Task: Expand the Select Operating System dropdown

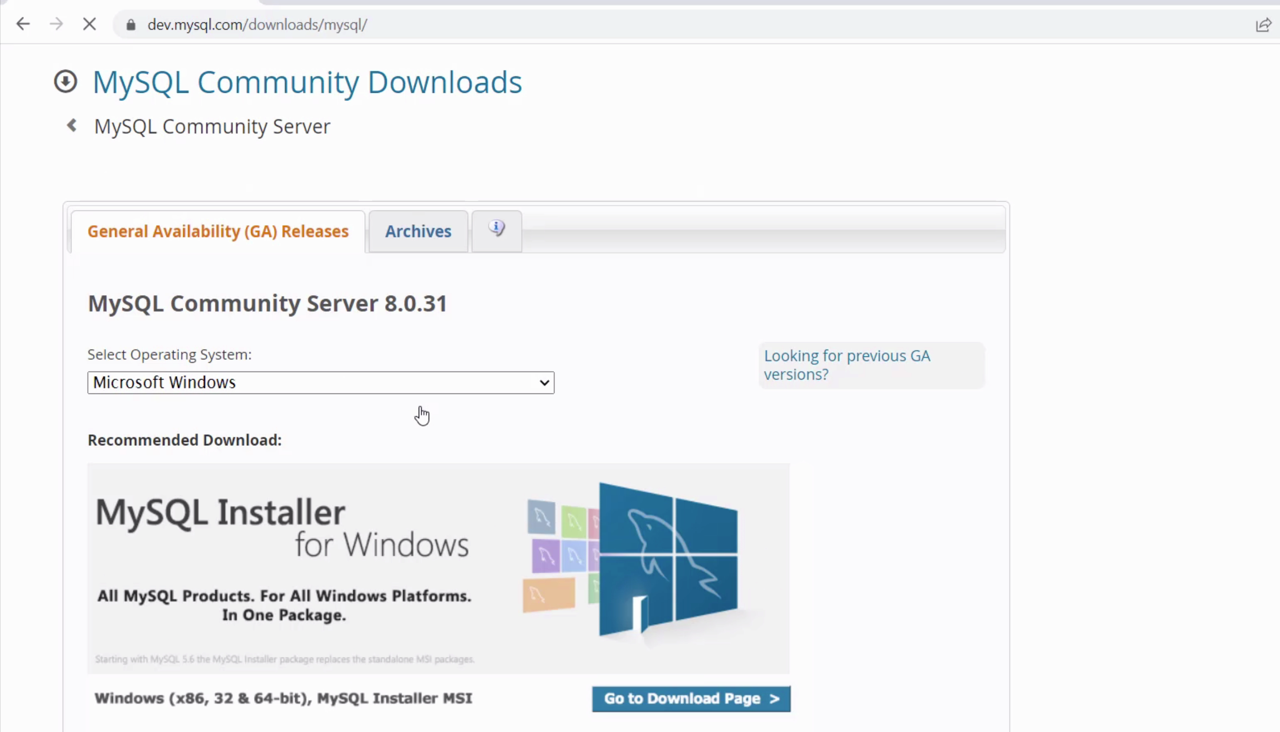Action: 320,383
